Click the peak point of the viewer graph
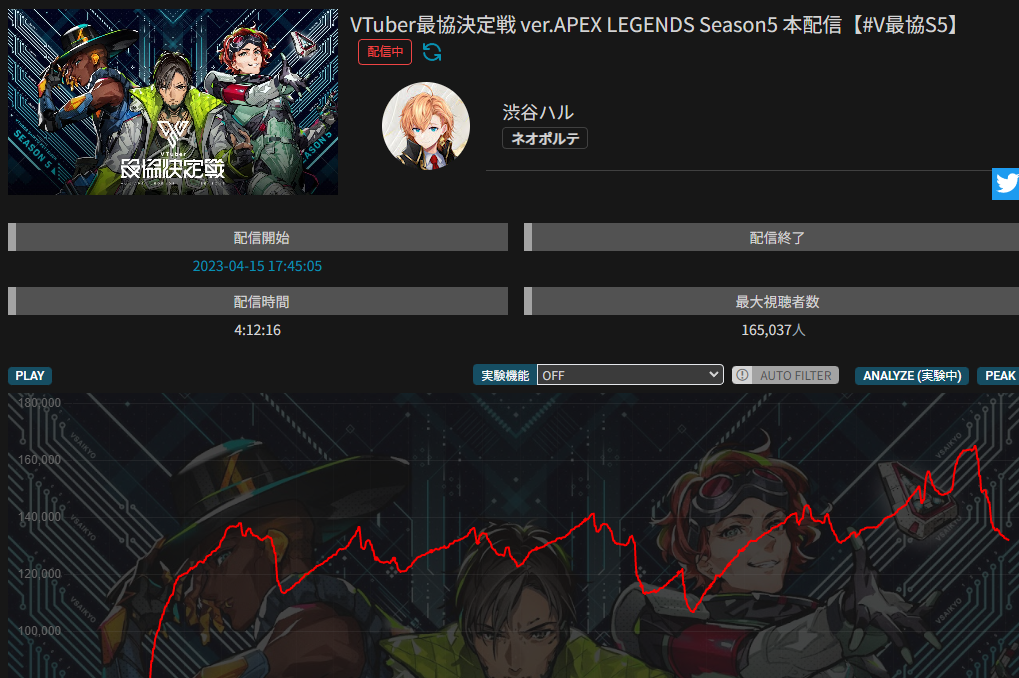The height and width of the screenshot is (678, 1019). point(975,447)
